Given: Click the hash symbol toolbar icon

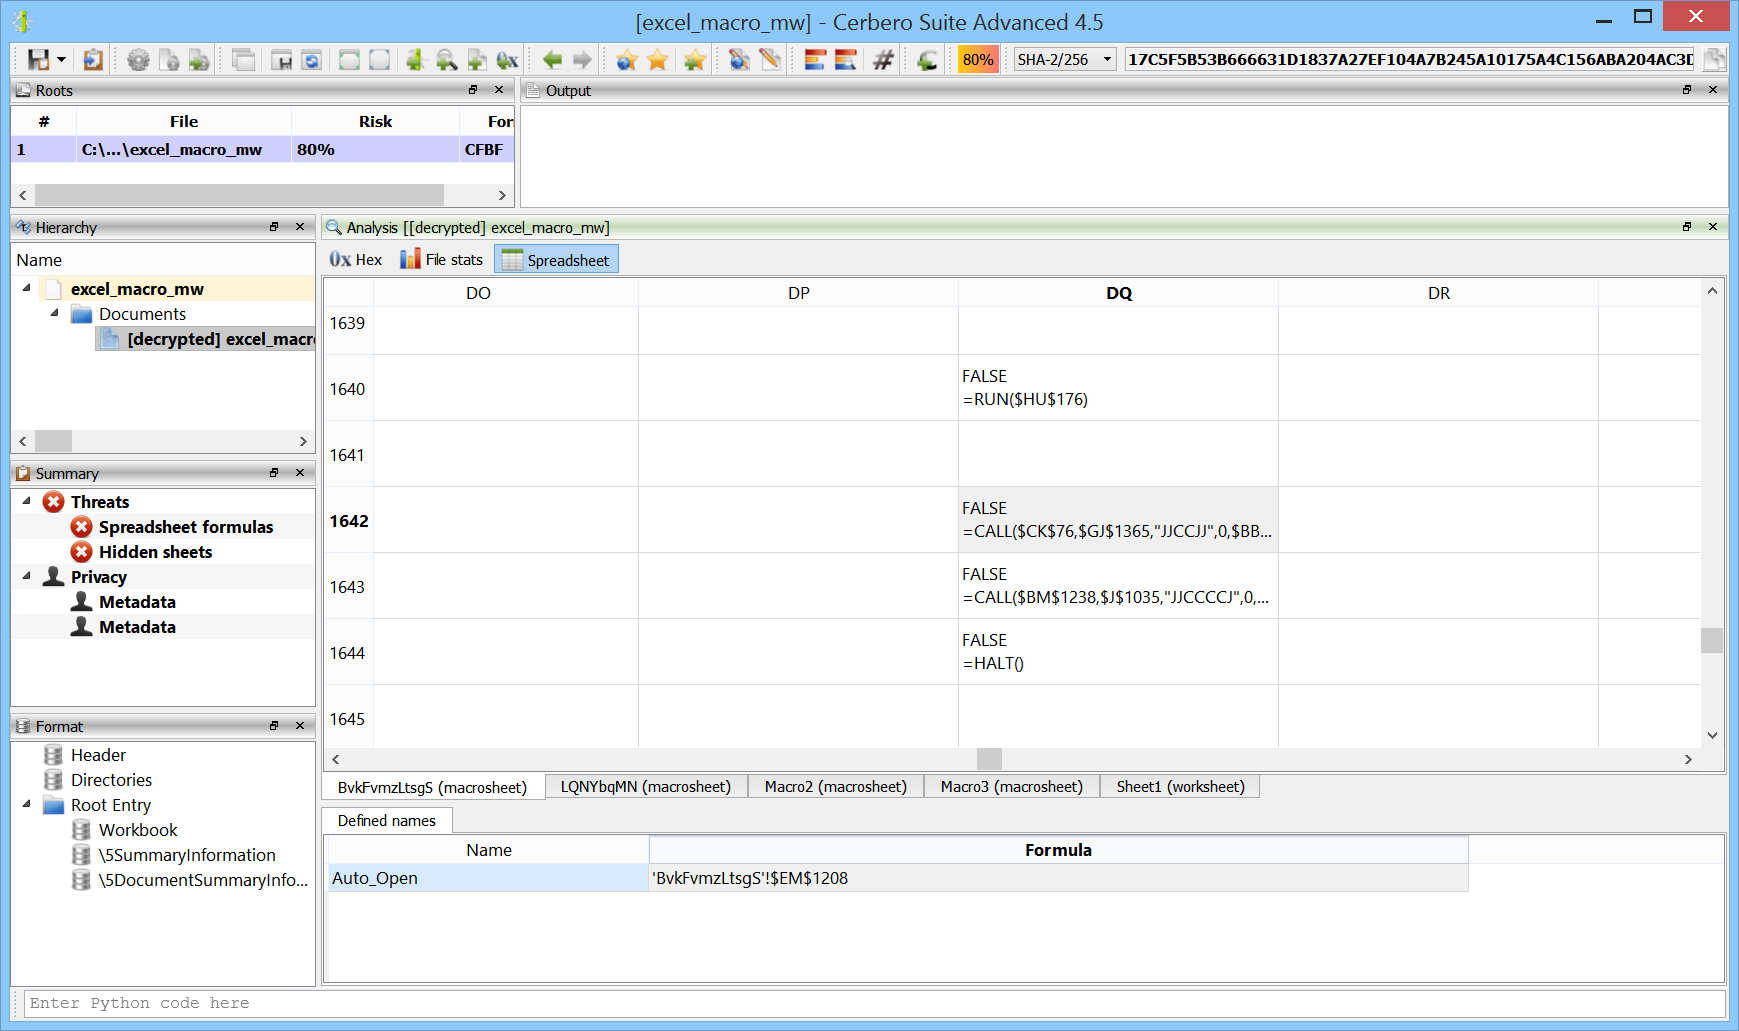Looking at the screenshot, I should (883, 60).
